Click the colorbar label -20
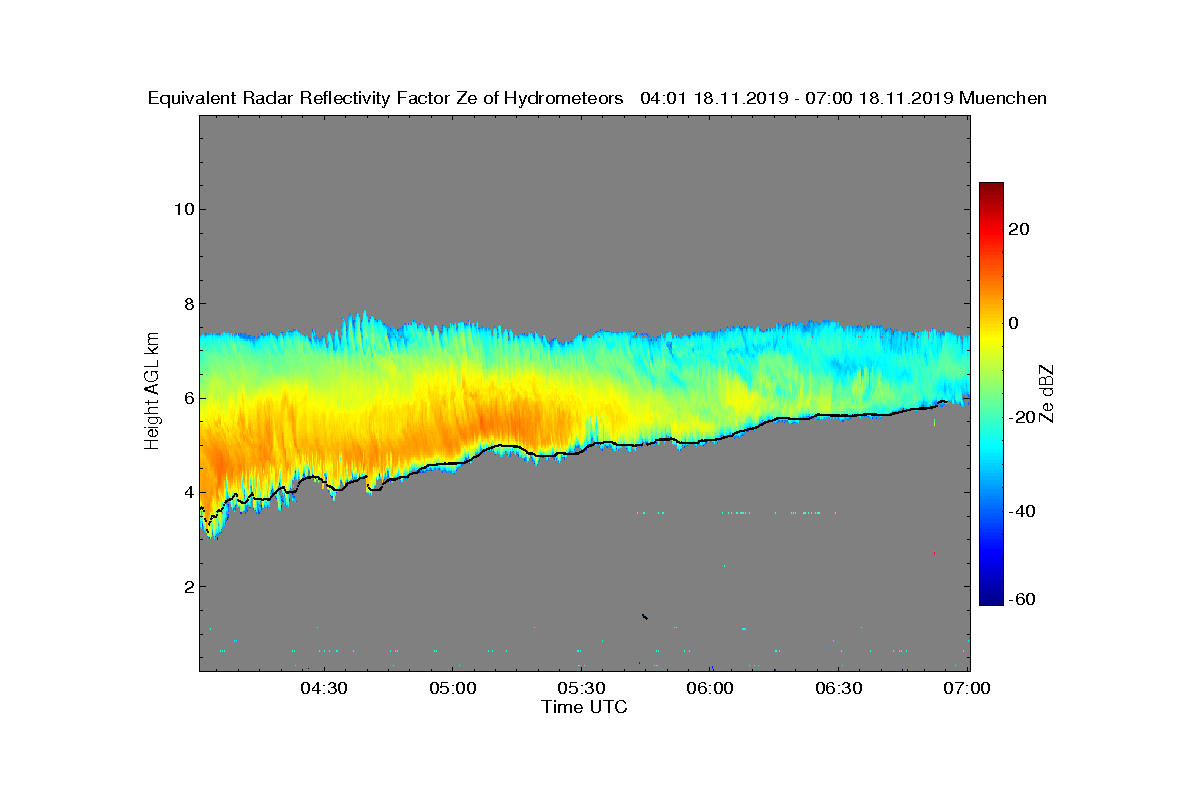This screenshot has height=800, width=1200. coord(1022,418)
